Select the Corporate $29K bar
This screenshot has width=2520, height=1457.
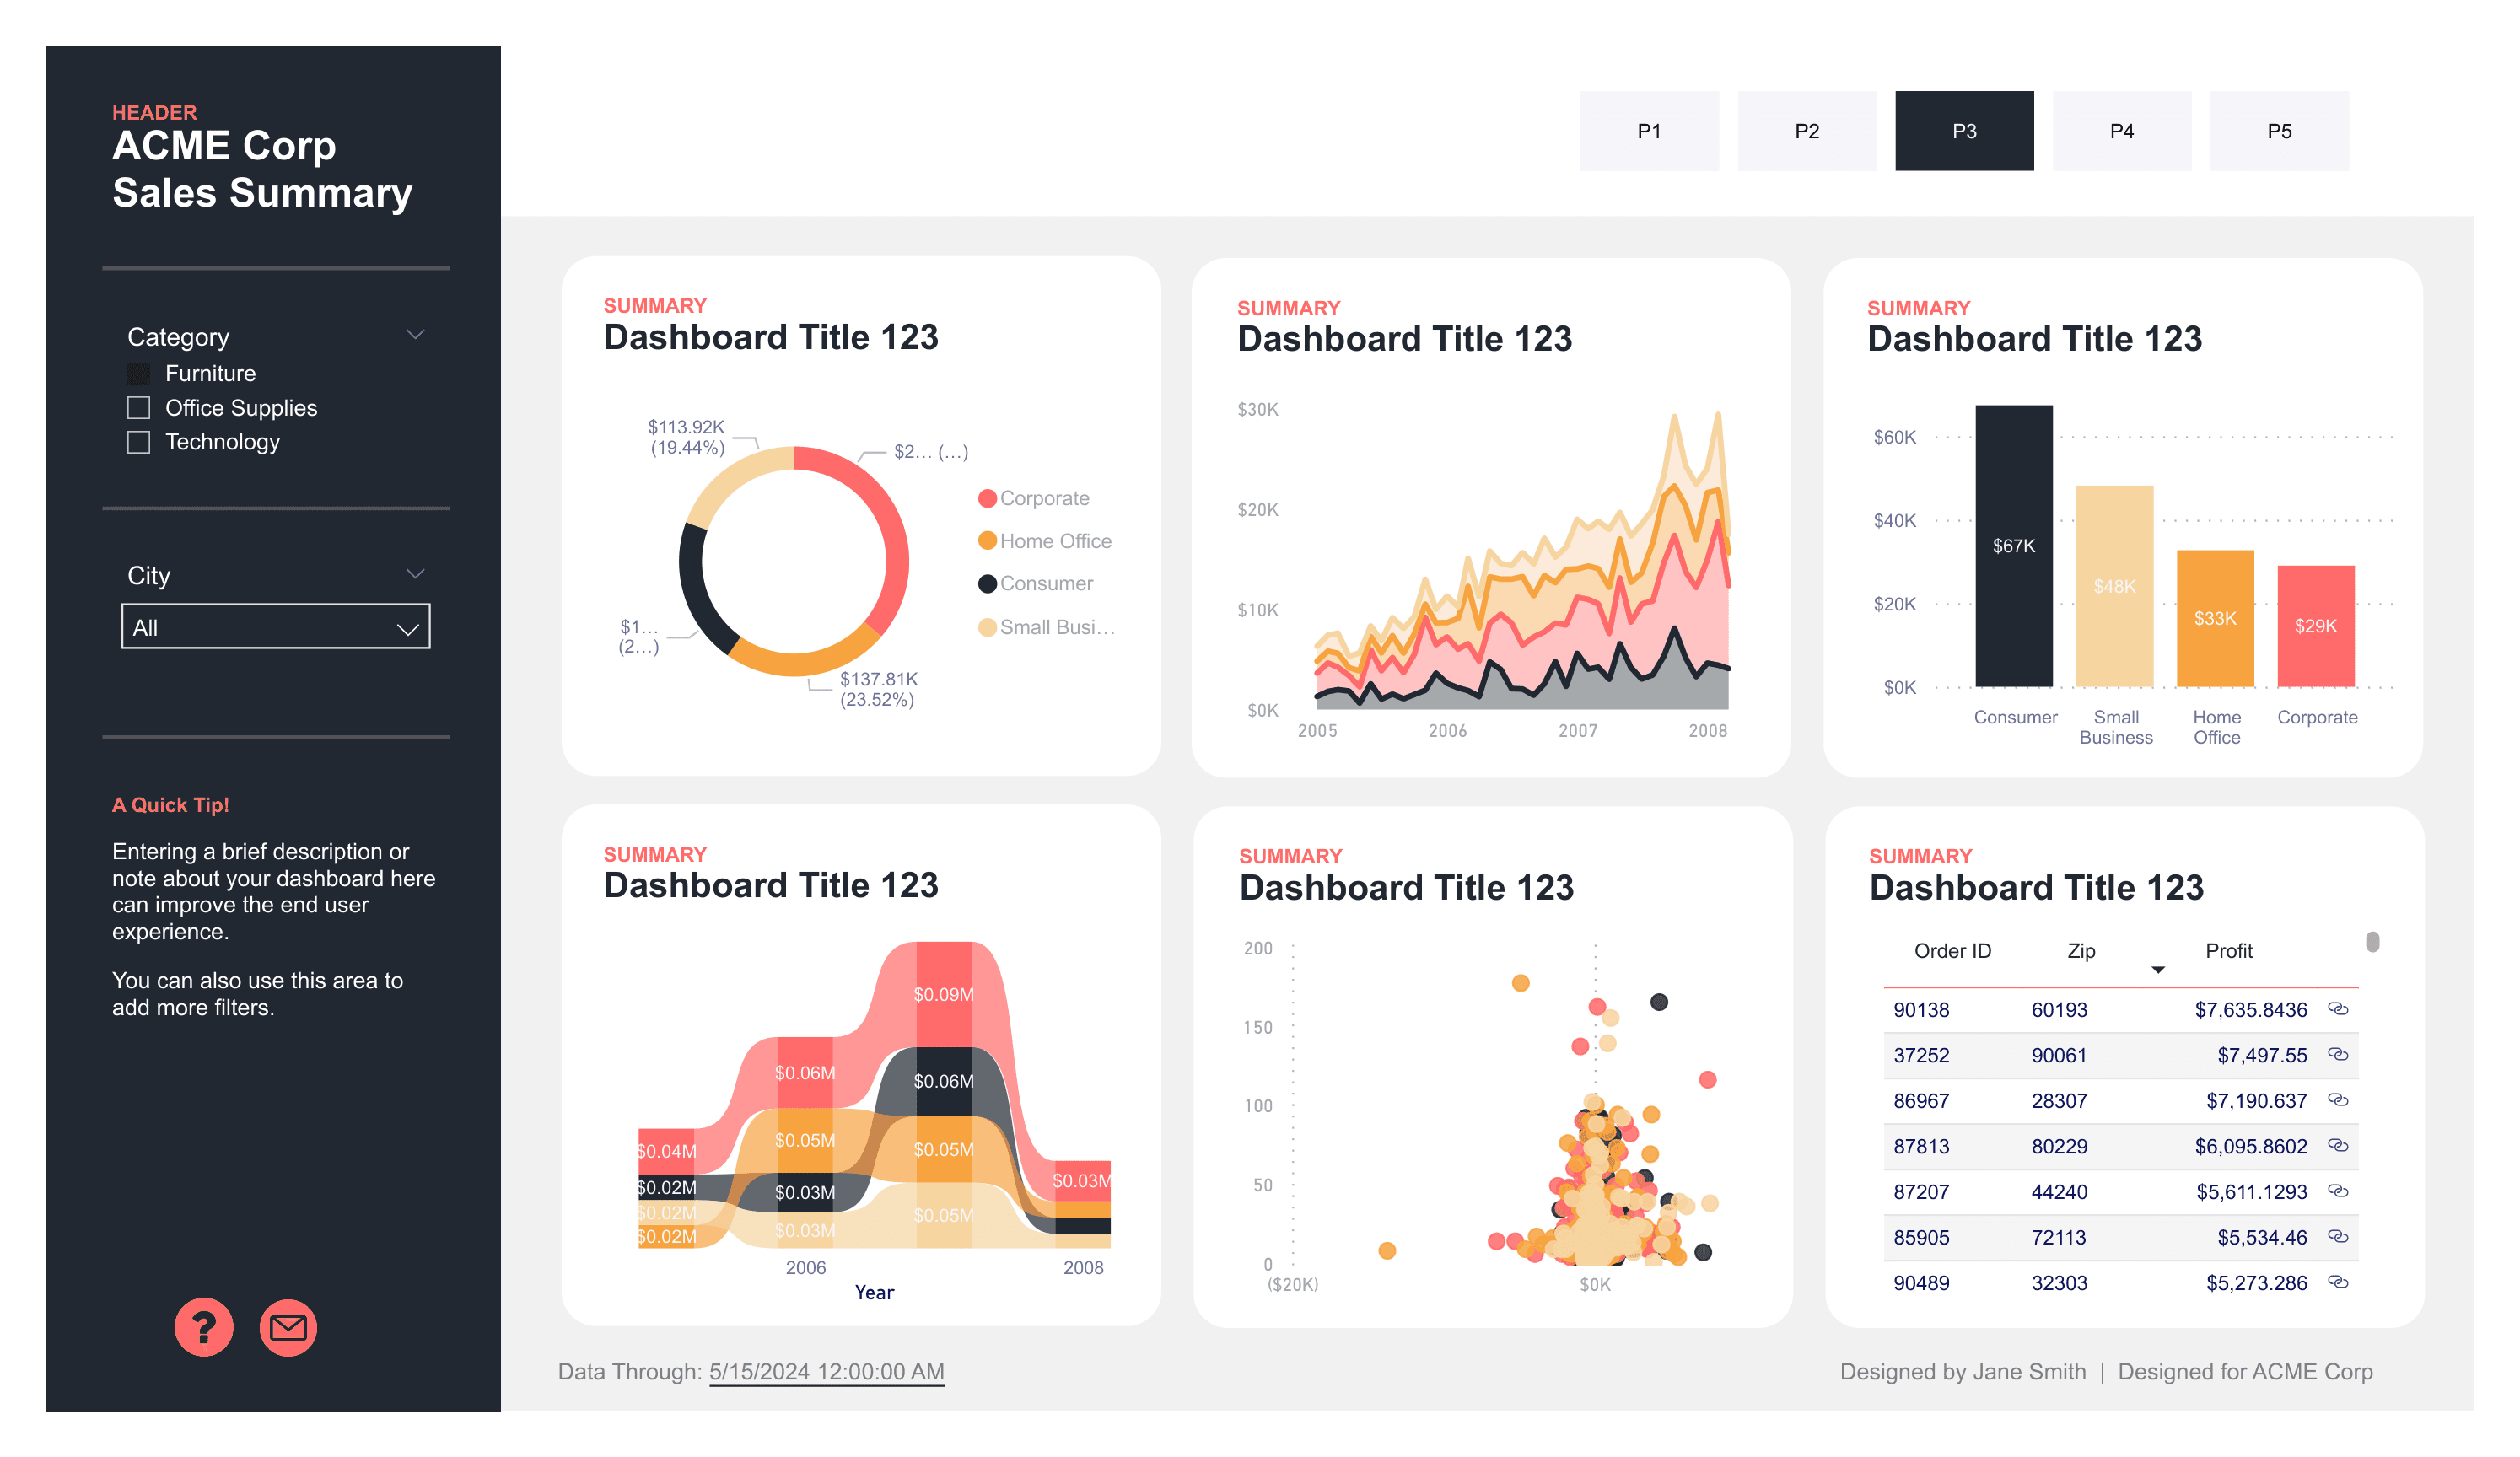tap(2316, 626)
